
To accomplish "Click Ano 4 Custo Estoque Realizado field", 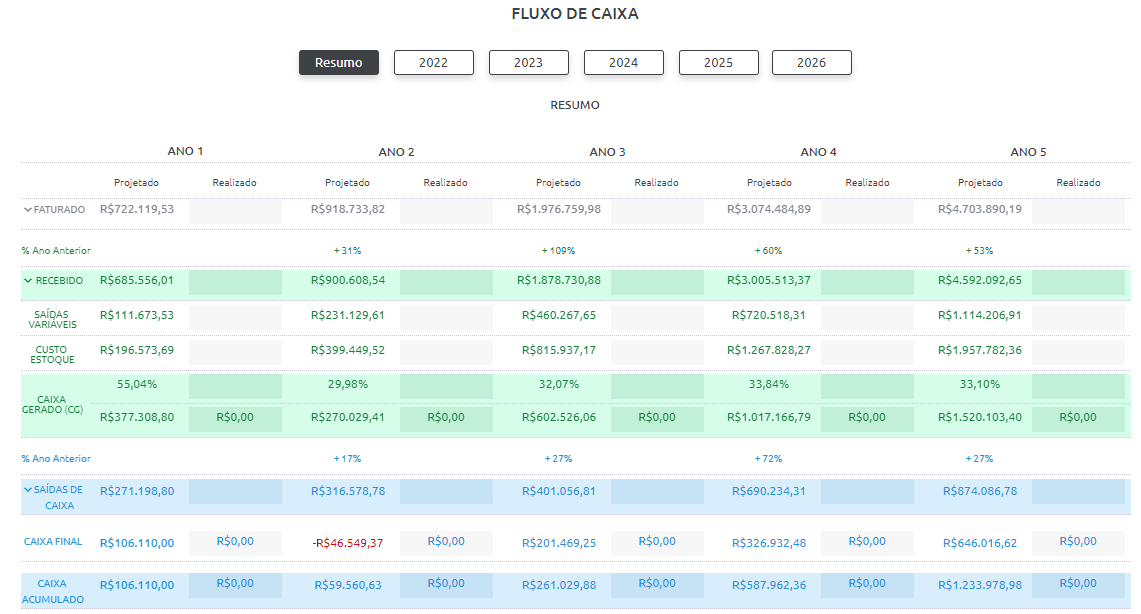I will [x=867, y=351].
